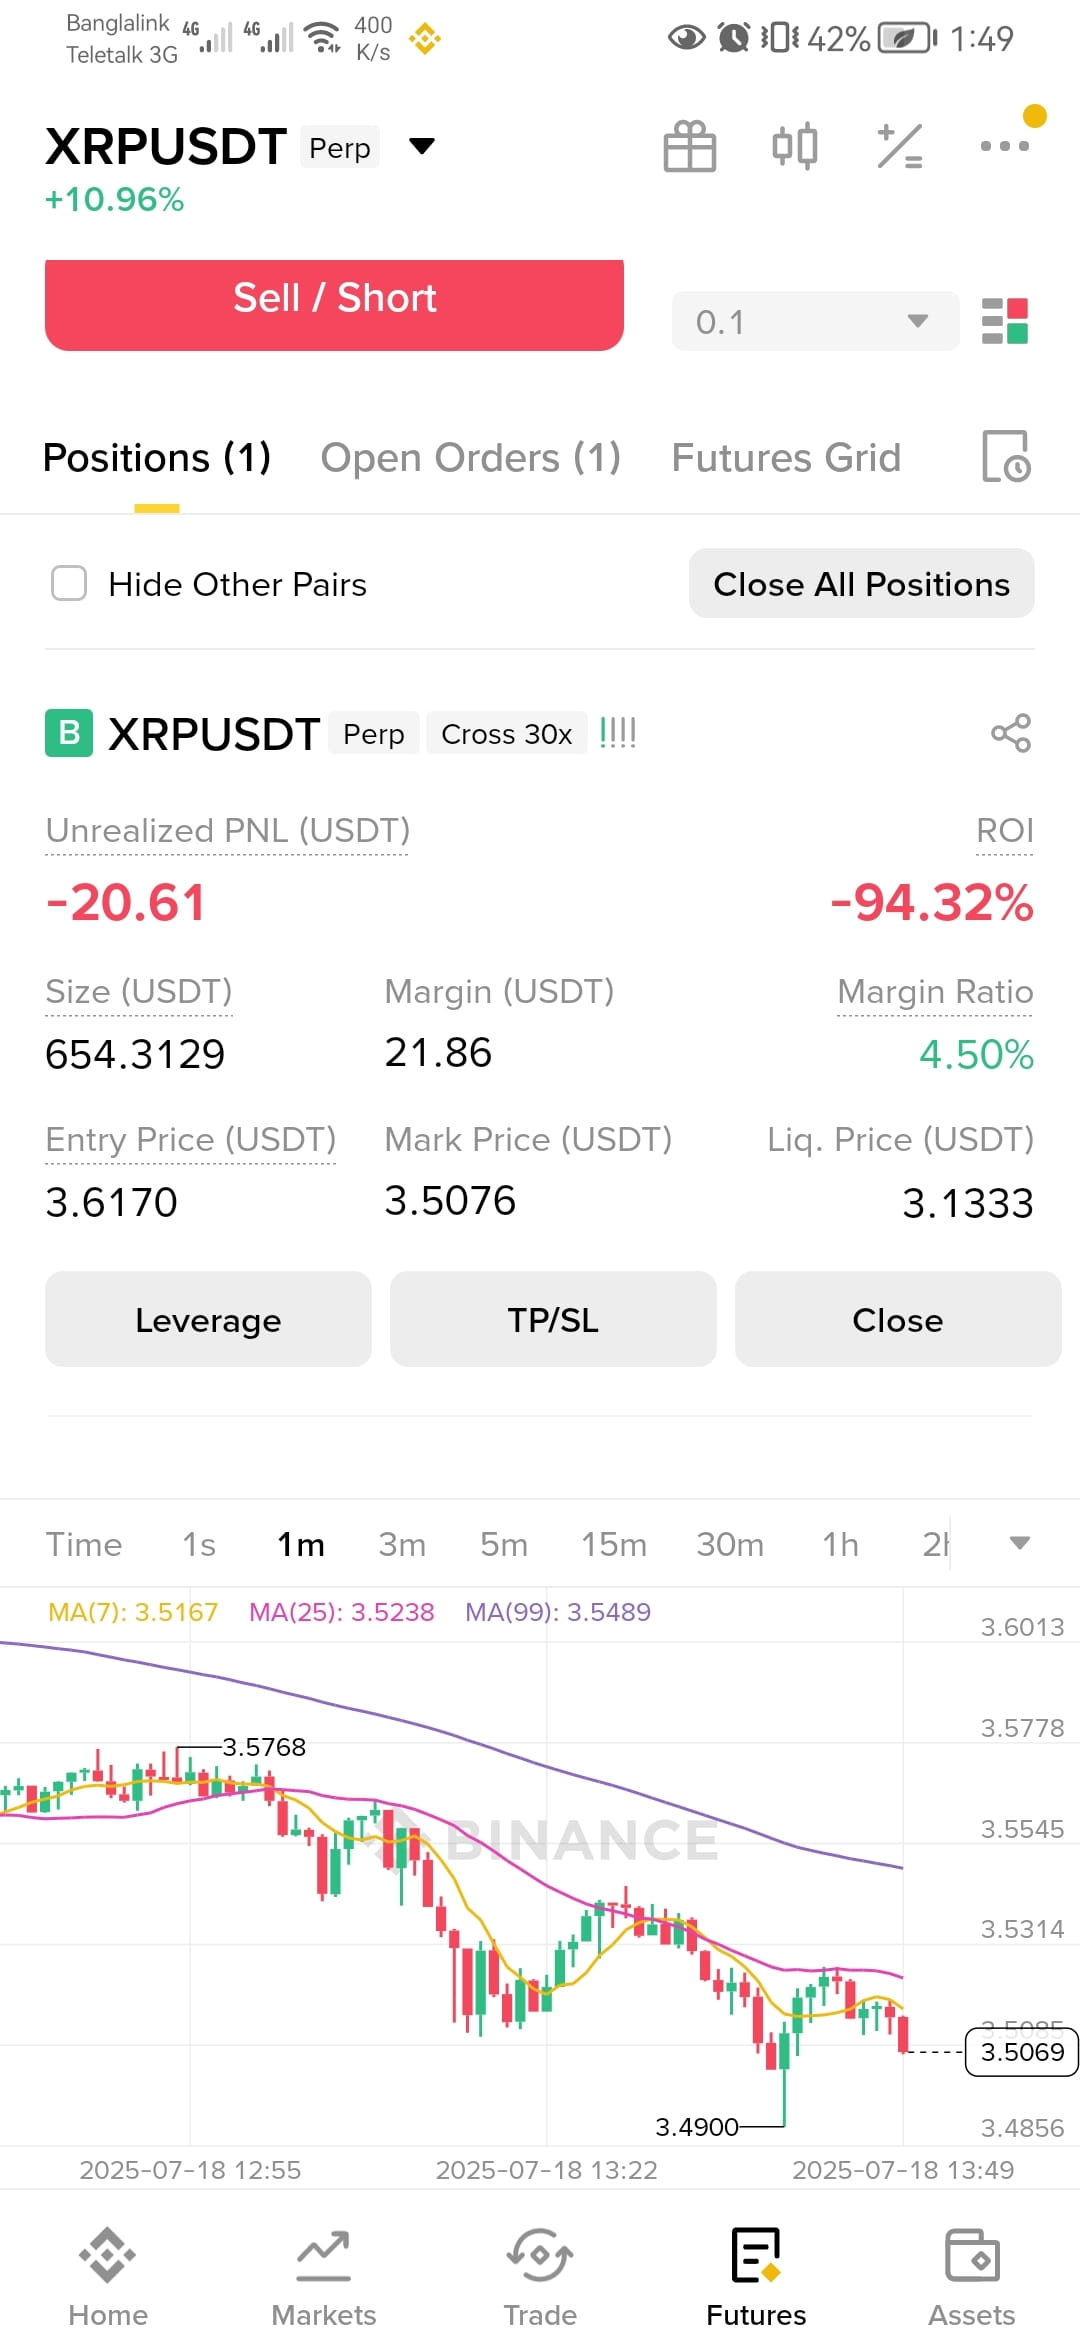This screenshot has width=1080, height=2340.
Task: Share the XRPUSDT position
Action: click(1011, 733)
